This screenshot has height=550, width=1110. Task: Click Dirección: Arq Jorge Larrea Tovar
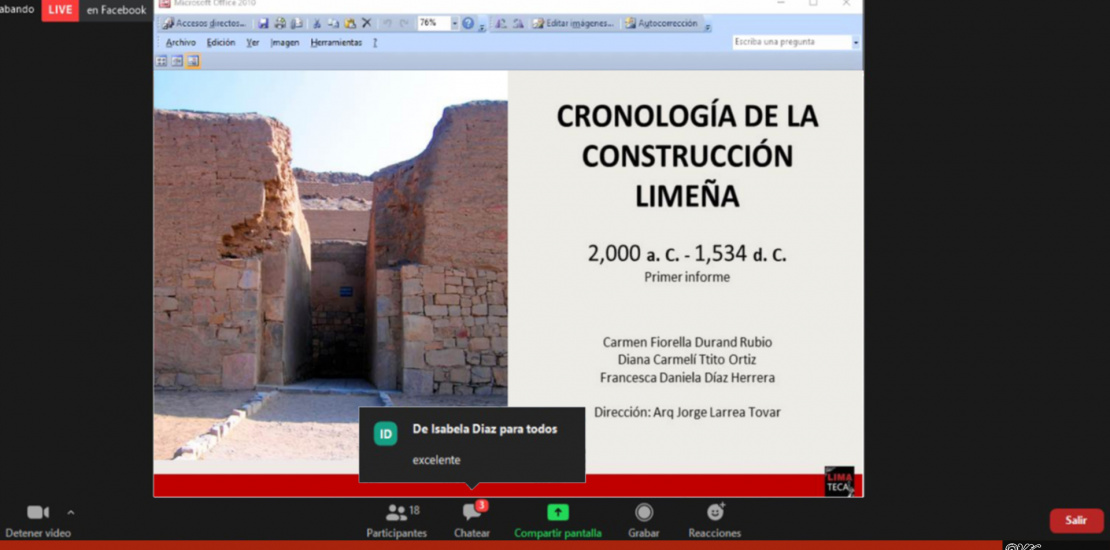click(x=687, y=412)
